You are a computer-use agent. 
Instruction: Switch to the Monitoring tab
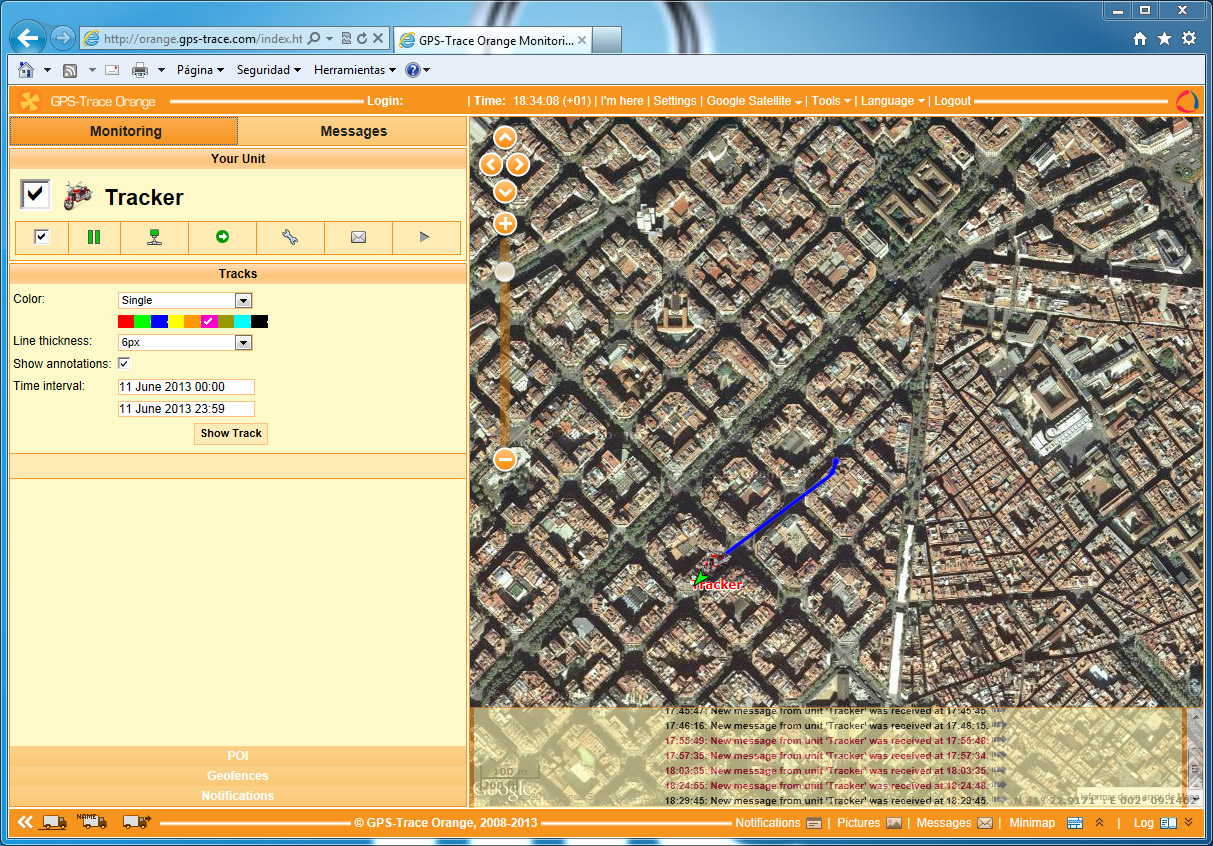(x=125, y=131)
